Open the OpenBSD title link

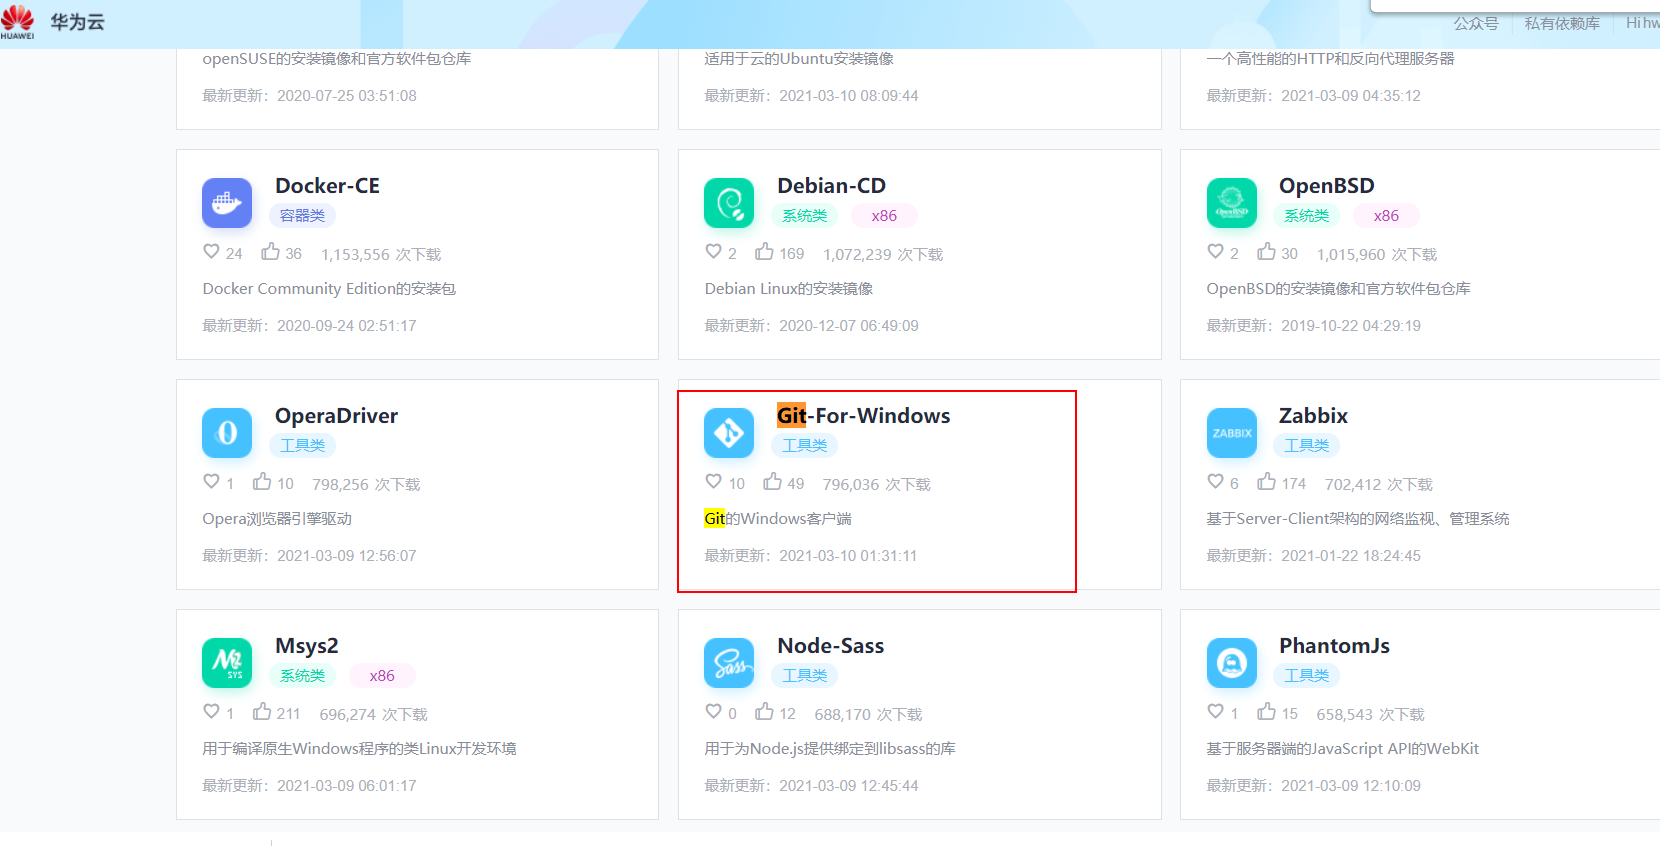(1326, 186)
